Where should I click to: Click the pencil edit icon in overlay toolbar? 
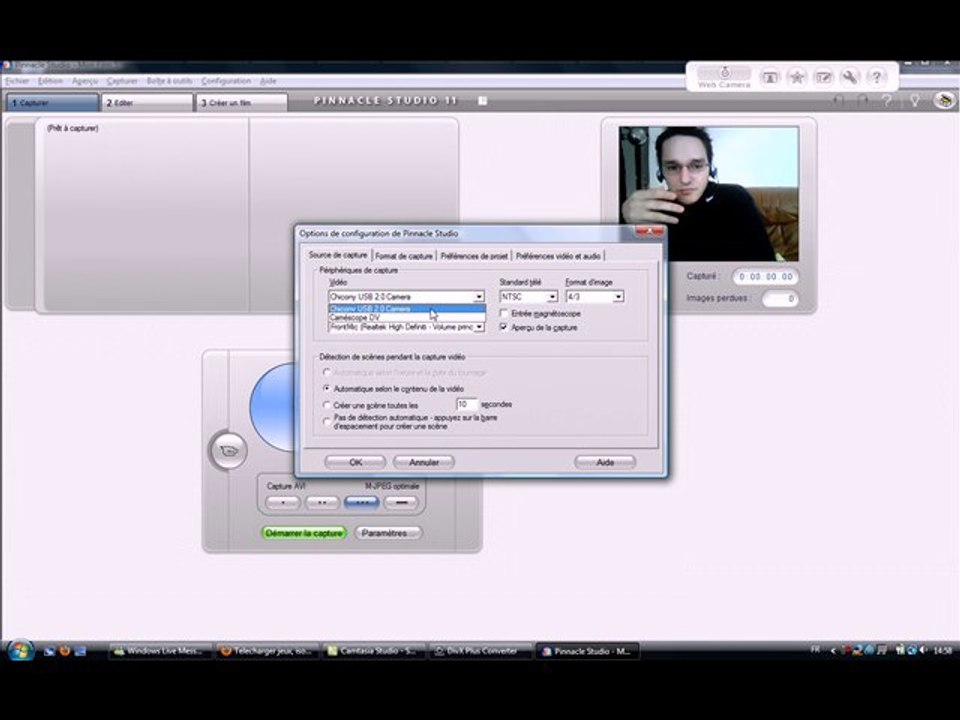pos(823,77)
